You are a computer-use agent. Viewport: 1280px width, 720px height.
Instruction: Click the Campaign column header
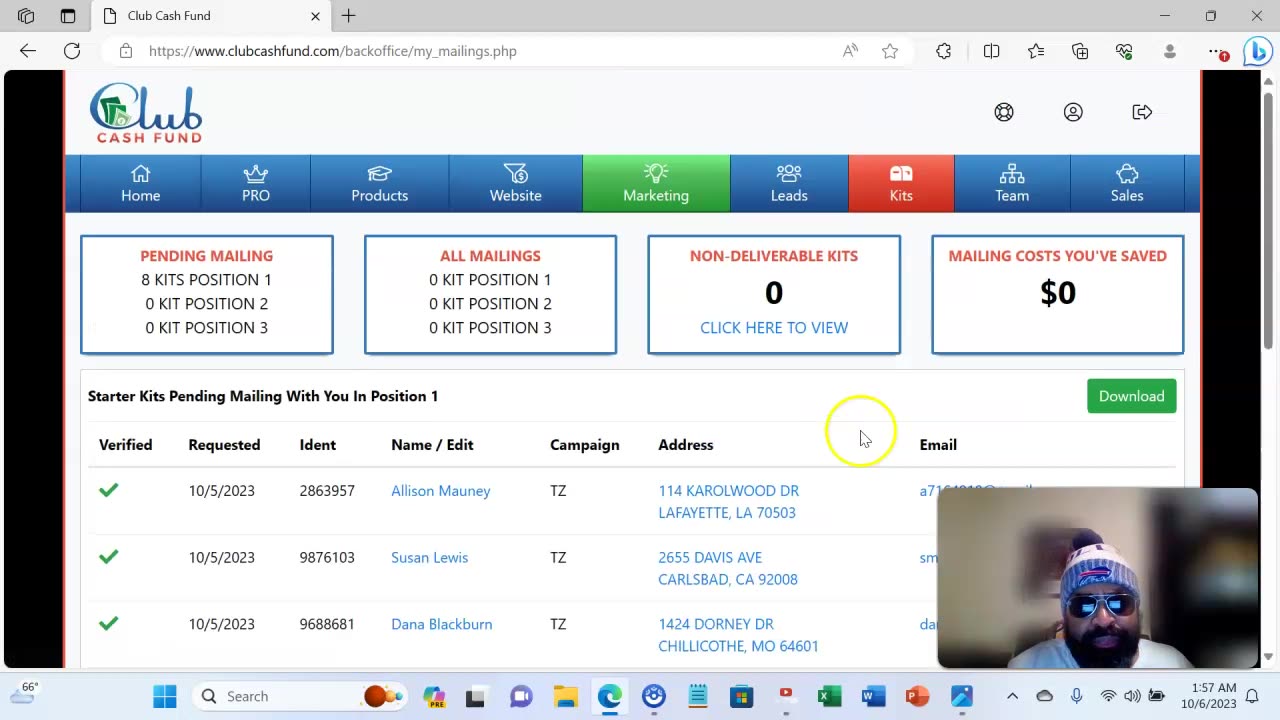click(x=585, y=445)
